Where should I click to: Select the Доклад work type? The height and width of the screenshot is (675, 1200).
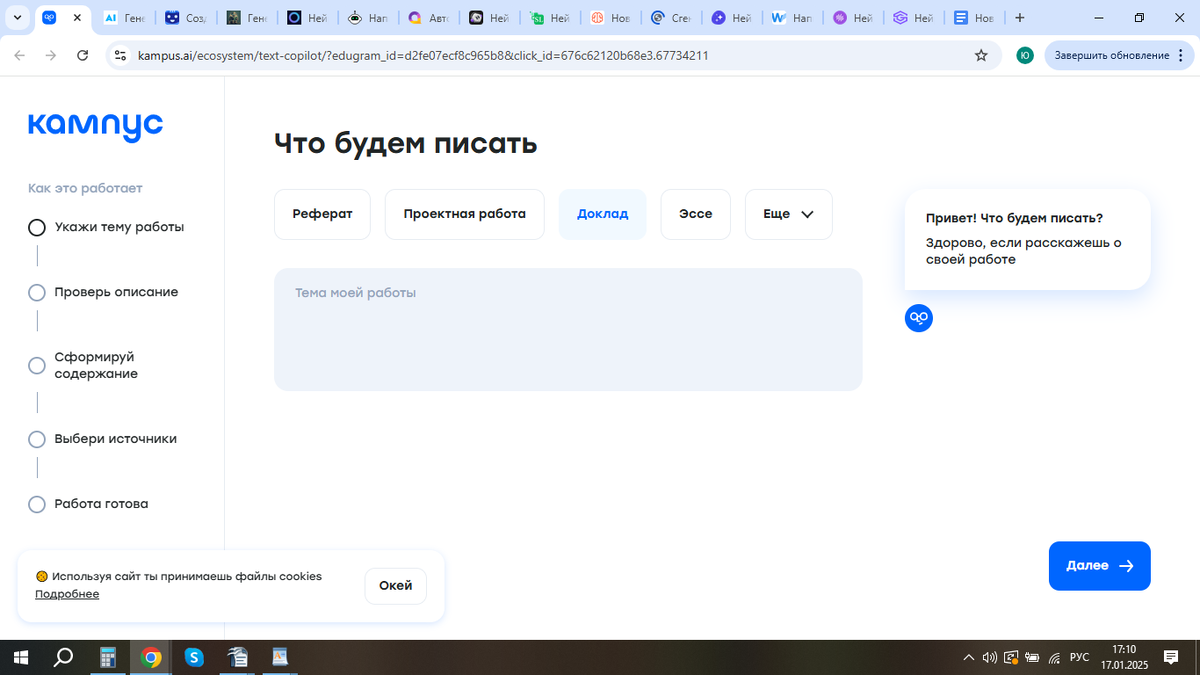[603, 214]
